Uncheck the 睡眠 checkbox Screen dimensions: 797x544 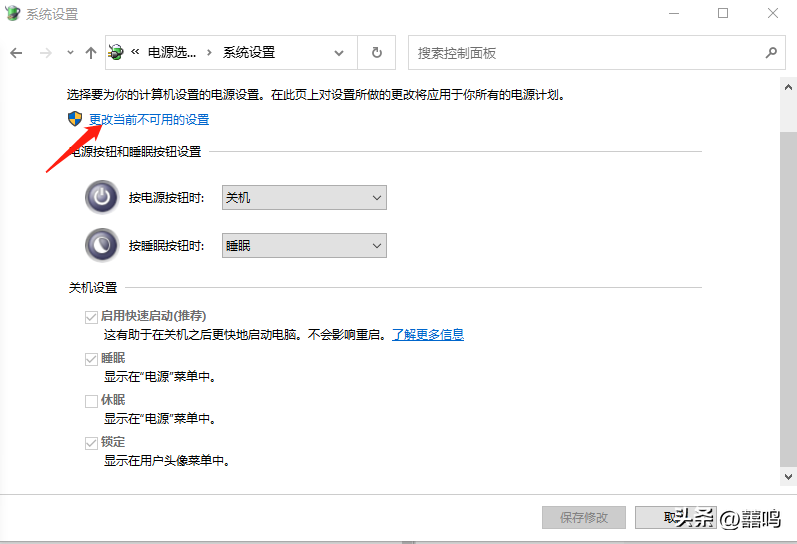(x=92, y=358)
